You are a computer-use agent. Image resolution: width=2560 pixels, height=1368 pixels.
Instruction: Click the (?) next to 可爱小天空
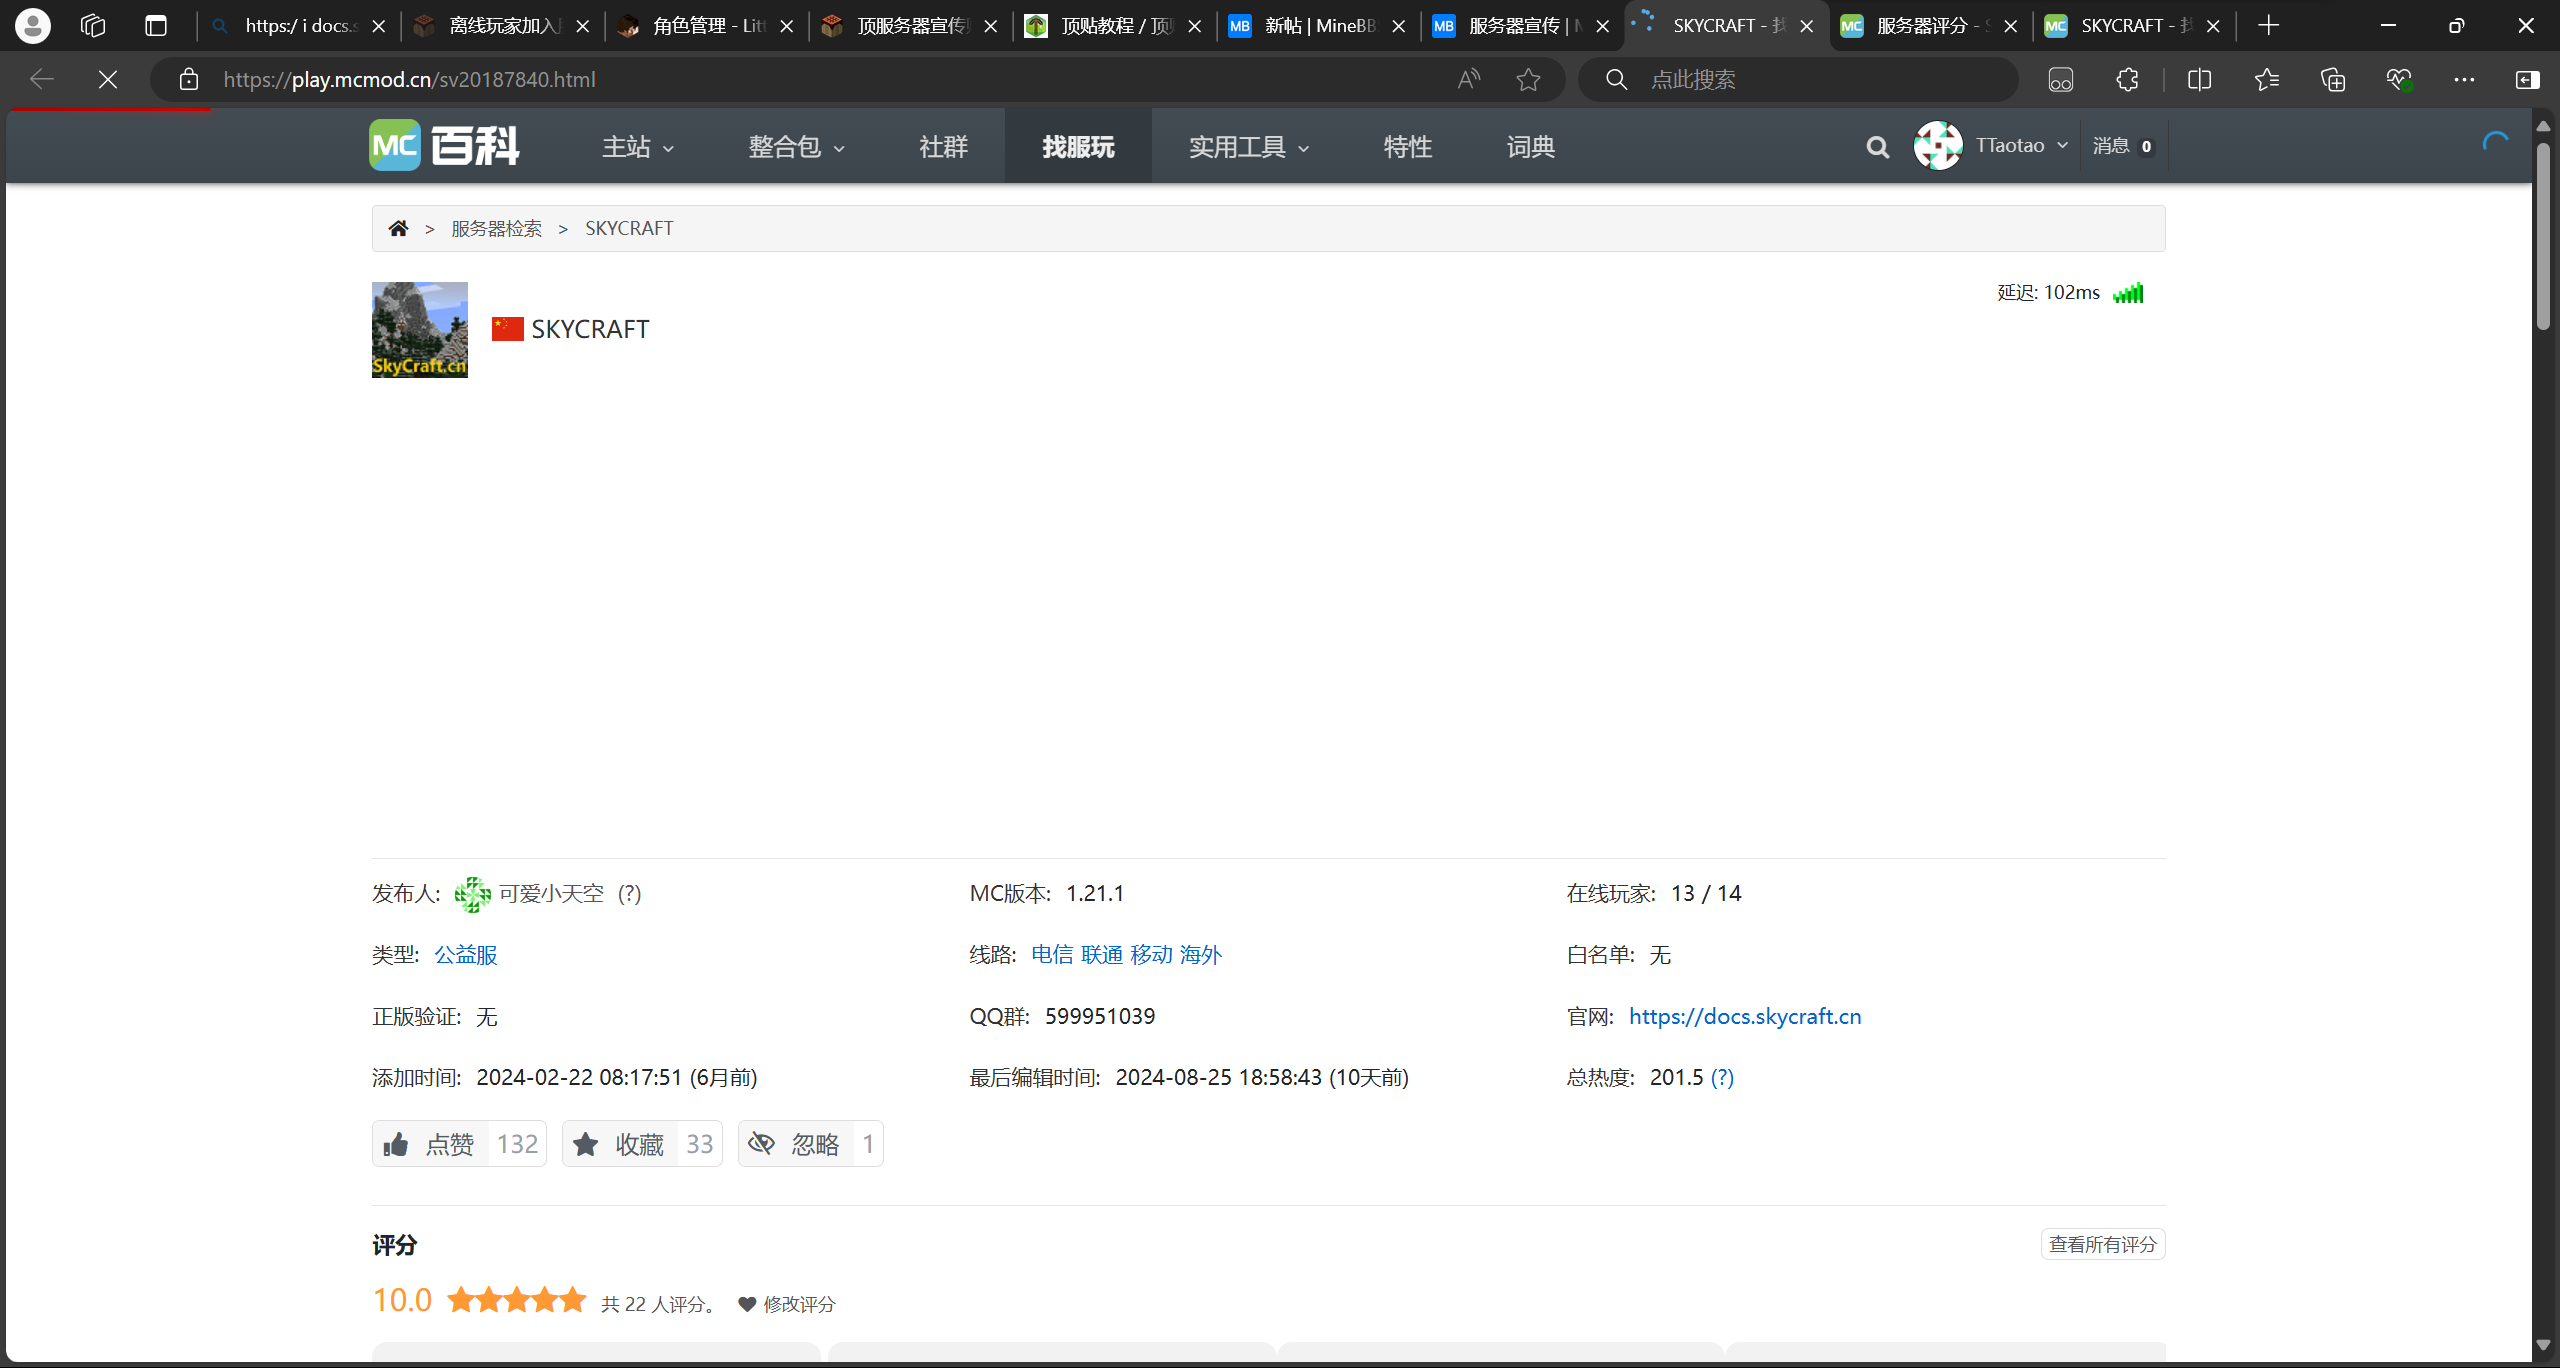click(629, 894)
